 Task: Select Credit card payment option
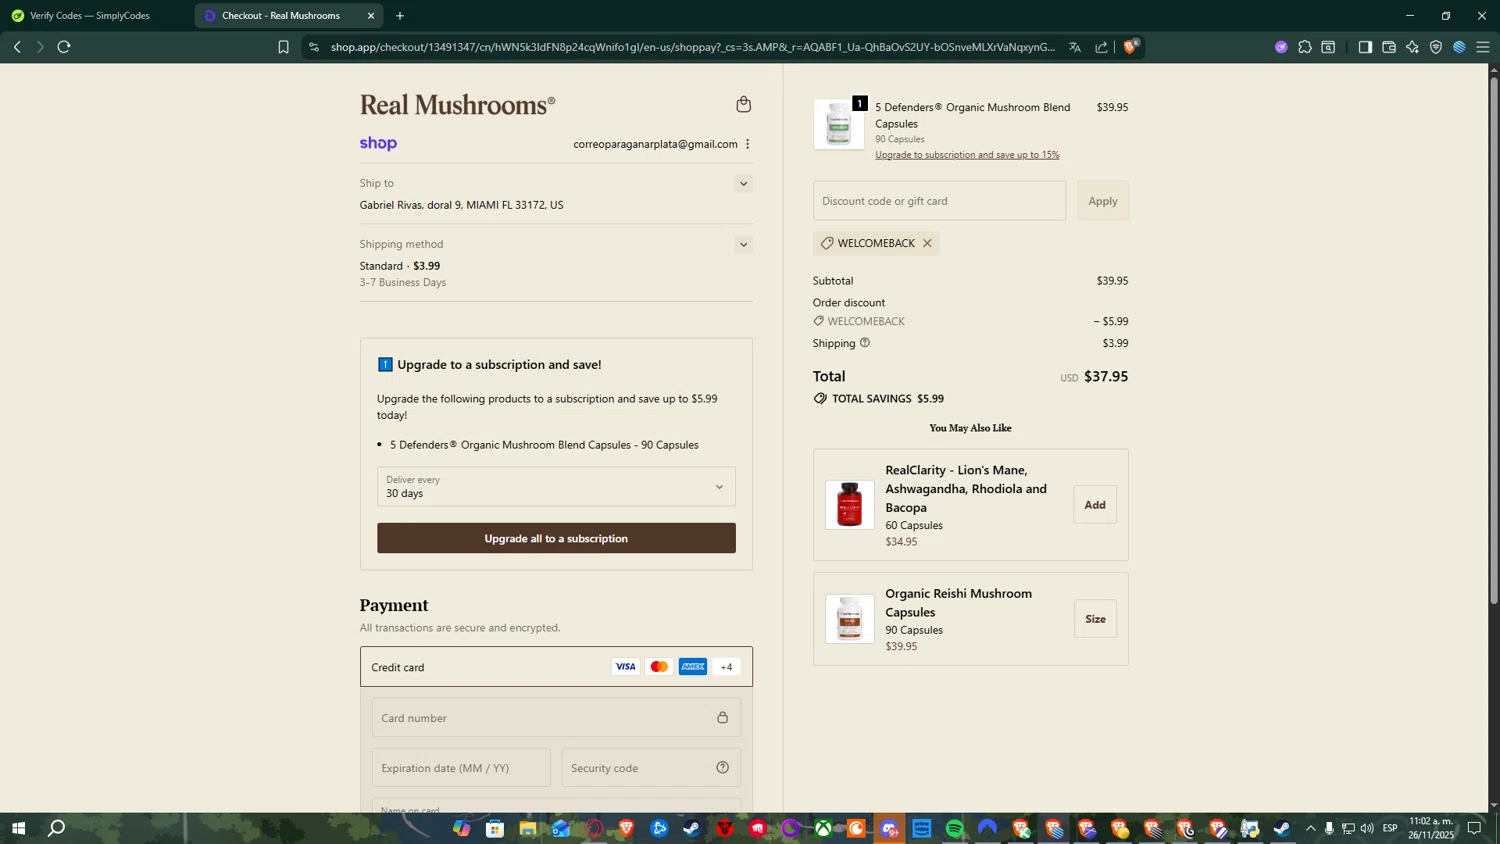(556, 667)
